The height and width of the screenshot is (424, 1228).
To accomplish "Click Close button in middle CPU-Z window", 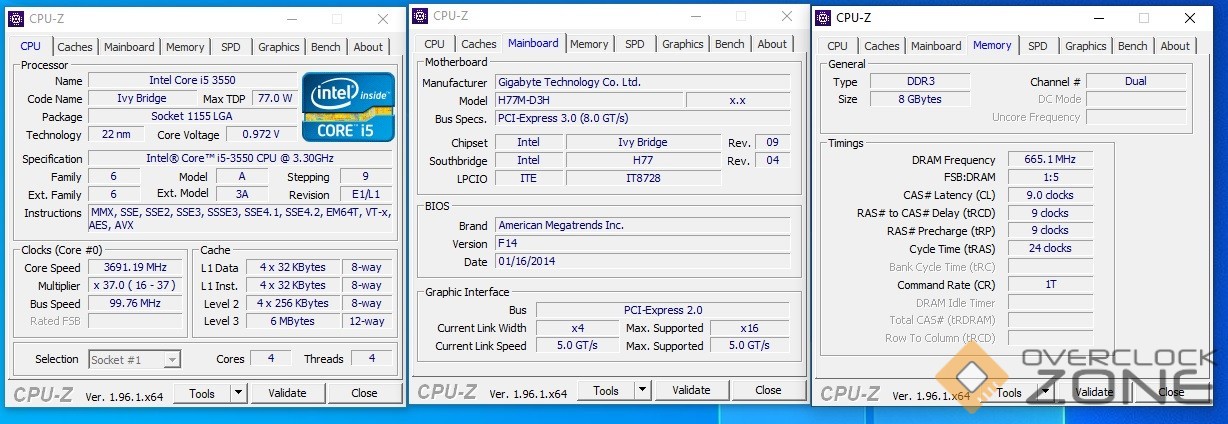I will 768,391.
